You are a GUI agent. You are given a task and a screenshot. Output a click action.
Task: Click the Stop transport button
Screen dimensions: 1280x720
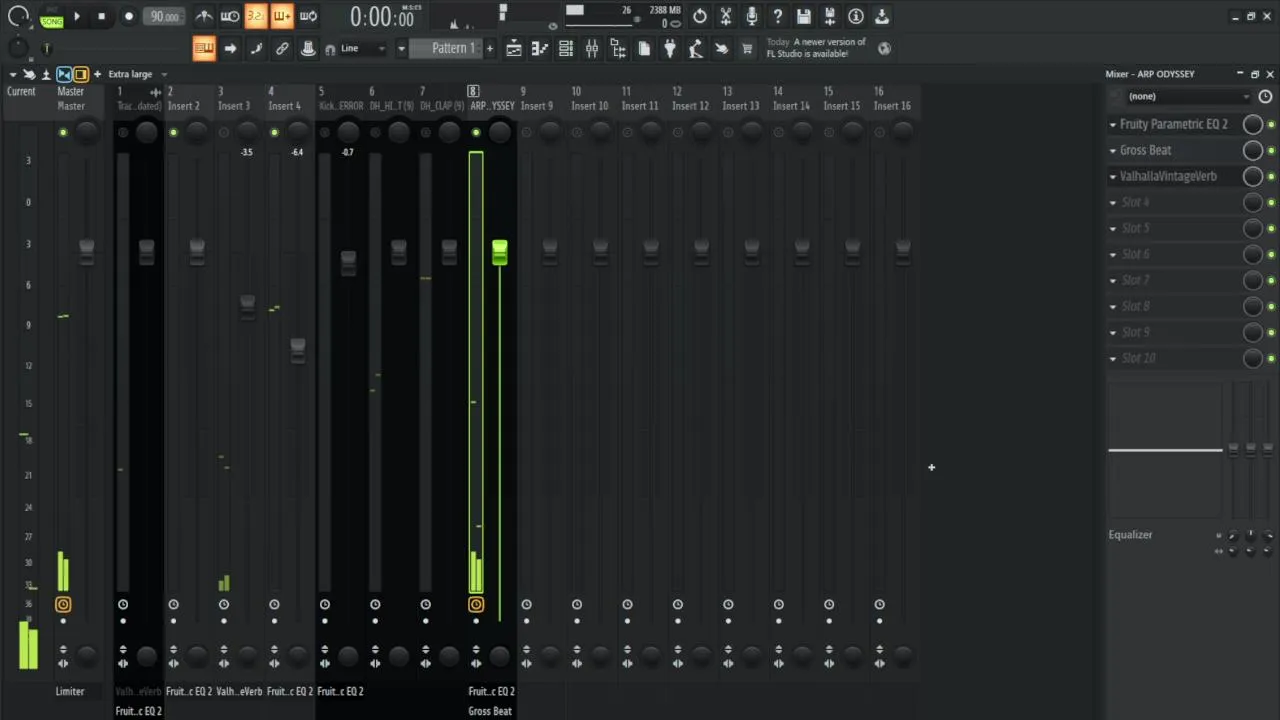click(101, 16)
